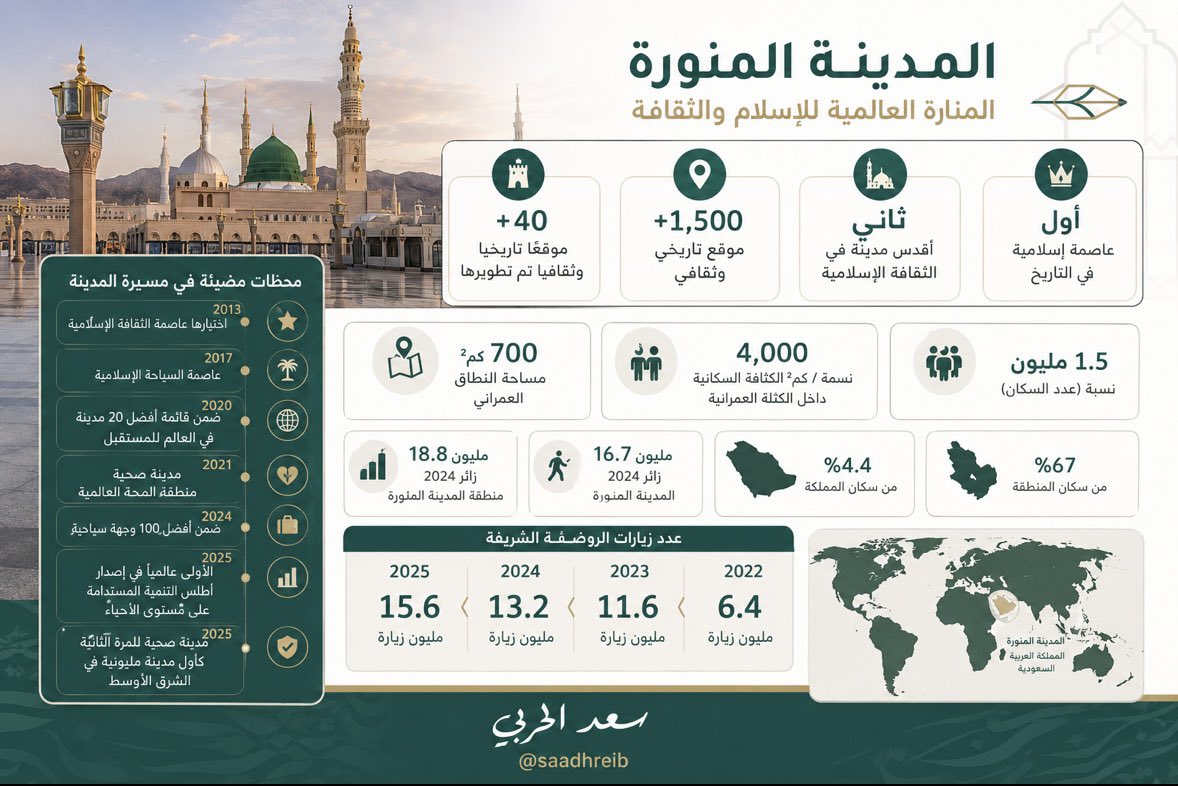Click the 15.6 value under 2025
1178x786 pixels.
[x=409, y=606]
